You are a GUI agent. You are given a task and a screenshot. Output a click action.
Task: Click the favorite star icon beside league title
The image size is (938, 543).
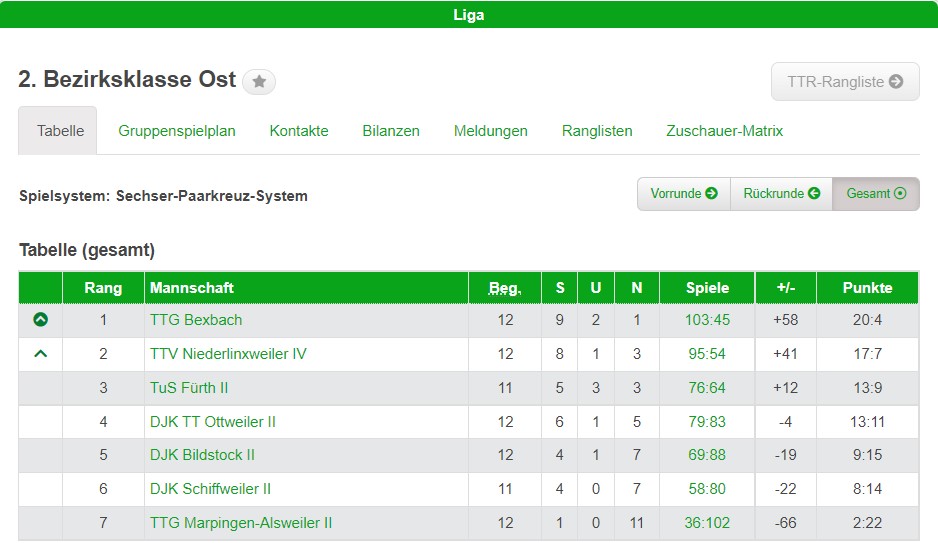pyautogui.click(x=259, y=82)
